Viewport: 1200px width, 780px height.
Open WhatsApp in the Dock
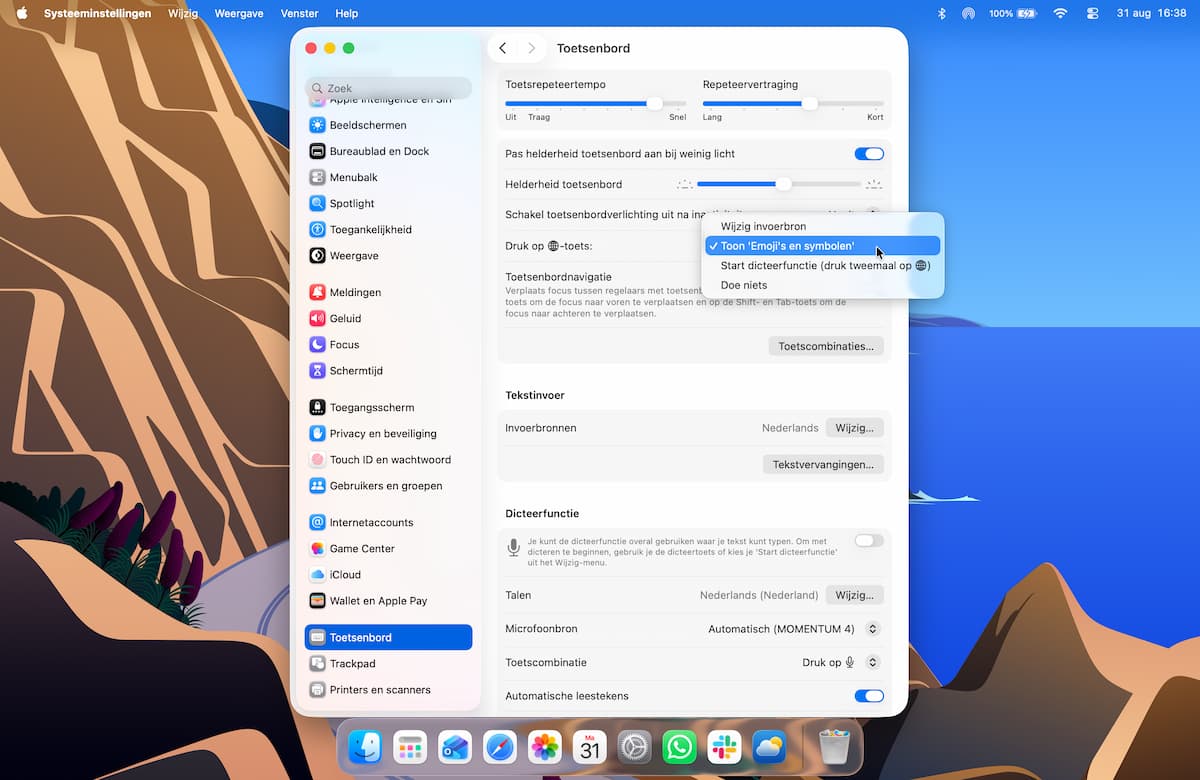[680, 746]
